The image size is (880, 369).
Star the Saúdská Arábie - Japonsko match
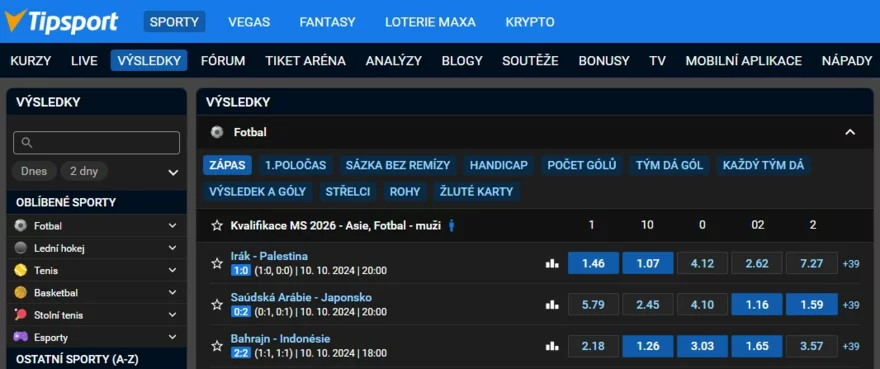click(217, 304)
